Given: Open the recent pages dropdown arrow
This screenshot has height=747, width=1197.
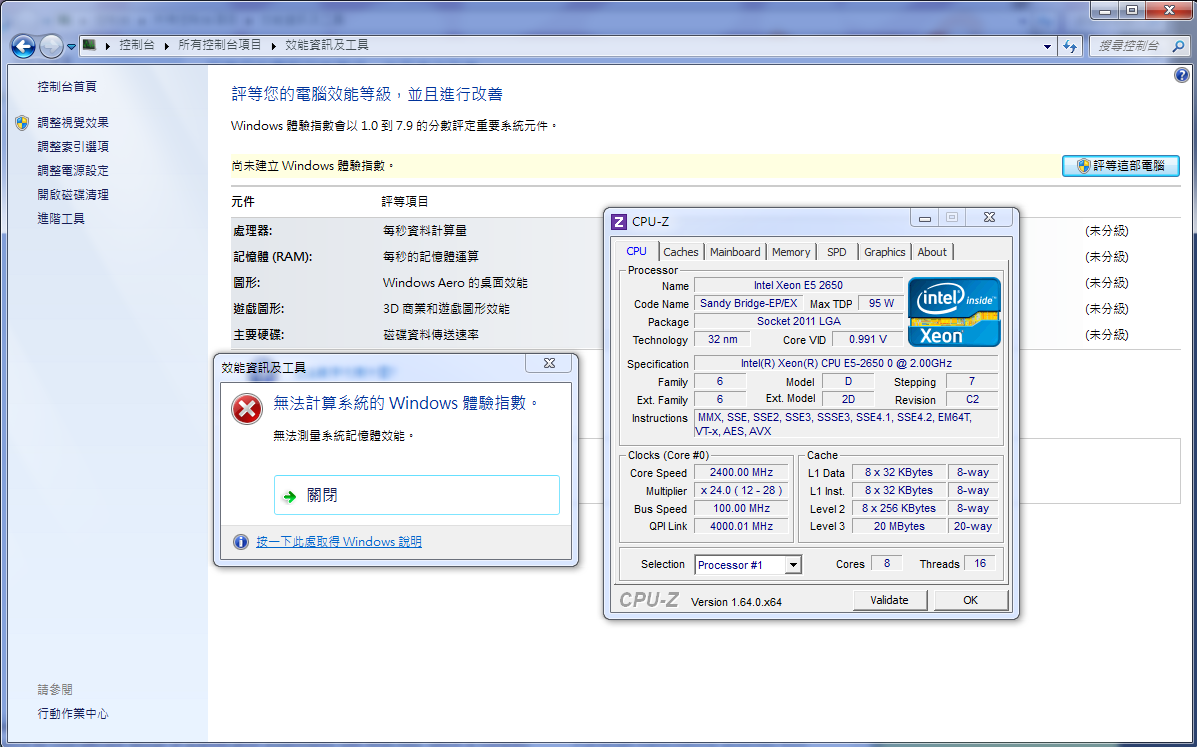Looking at the screenshot, I should (71, 47).
